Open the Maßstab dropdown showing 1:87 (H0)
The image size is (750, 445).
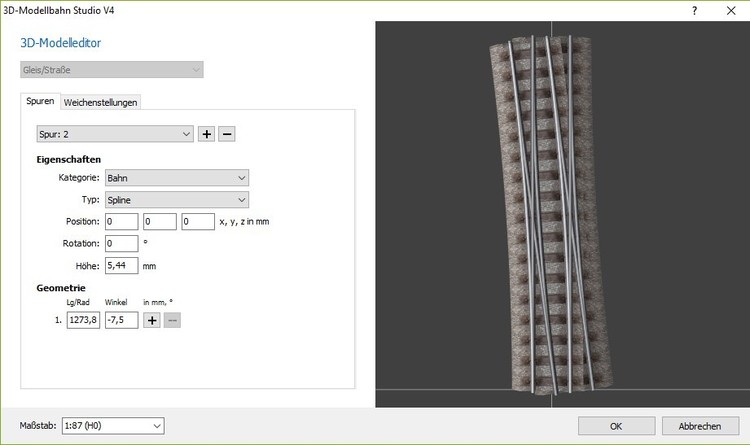[113, 426]
